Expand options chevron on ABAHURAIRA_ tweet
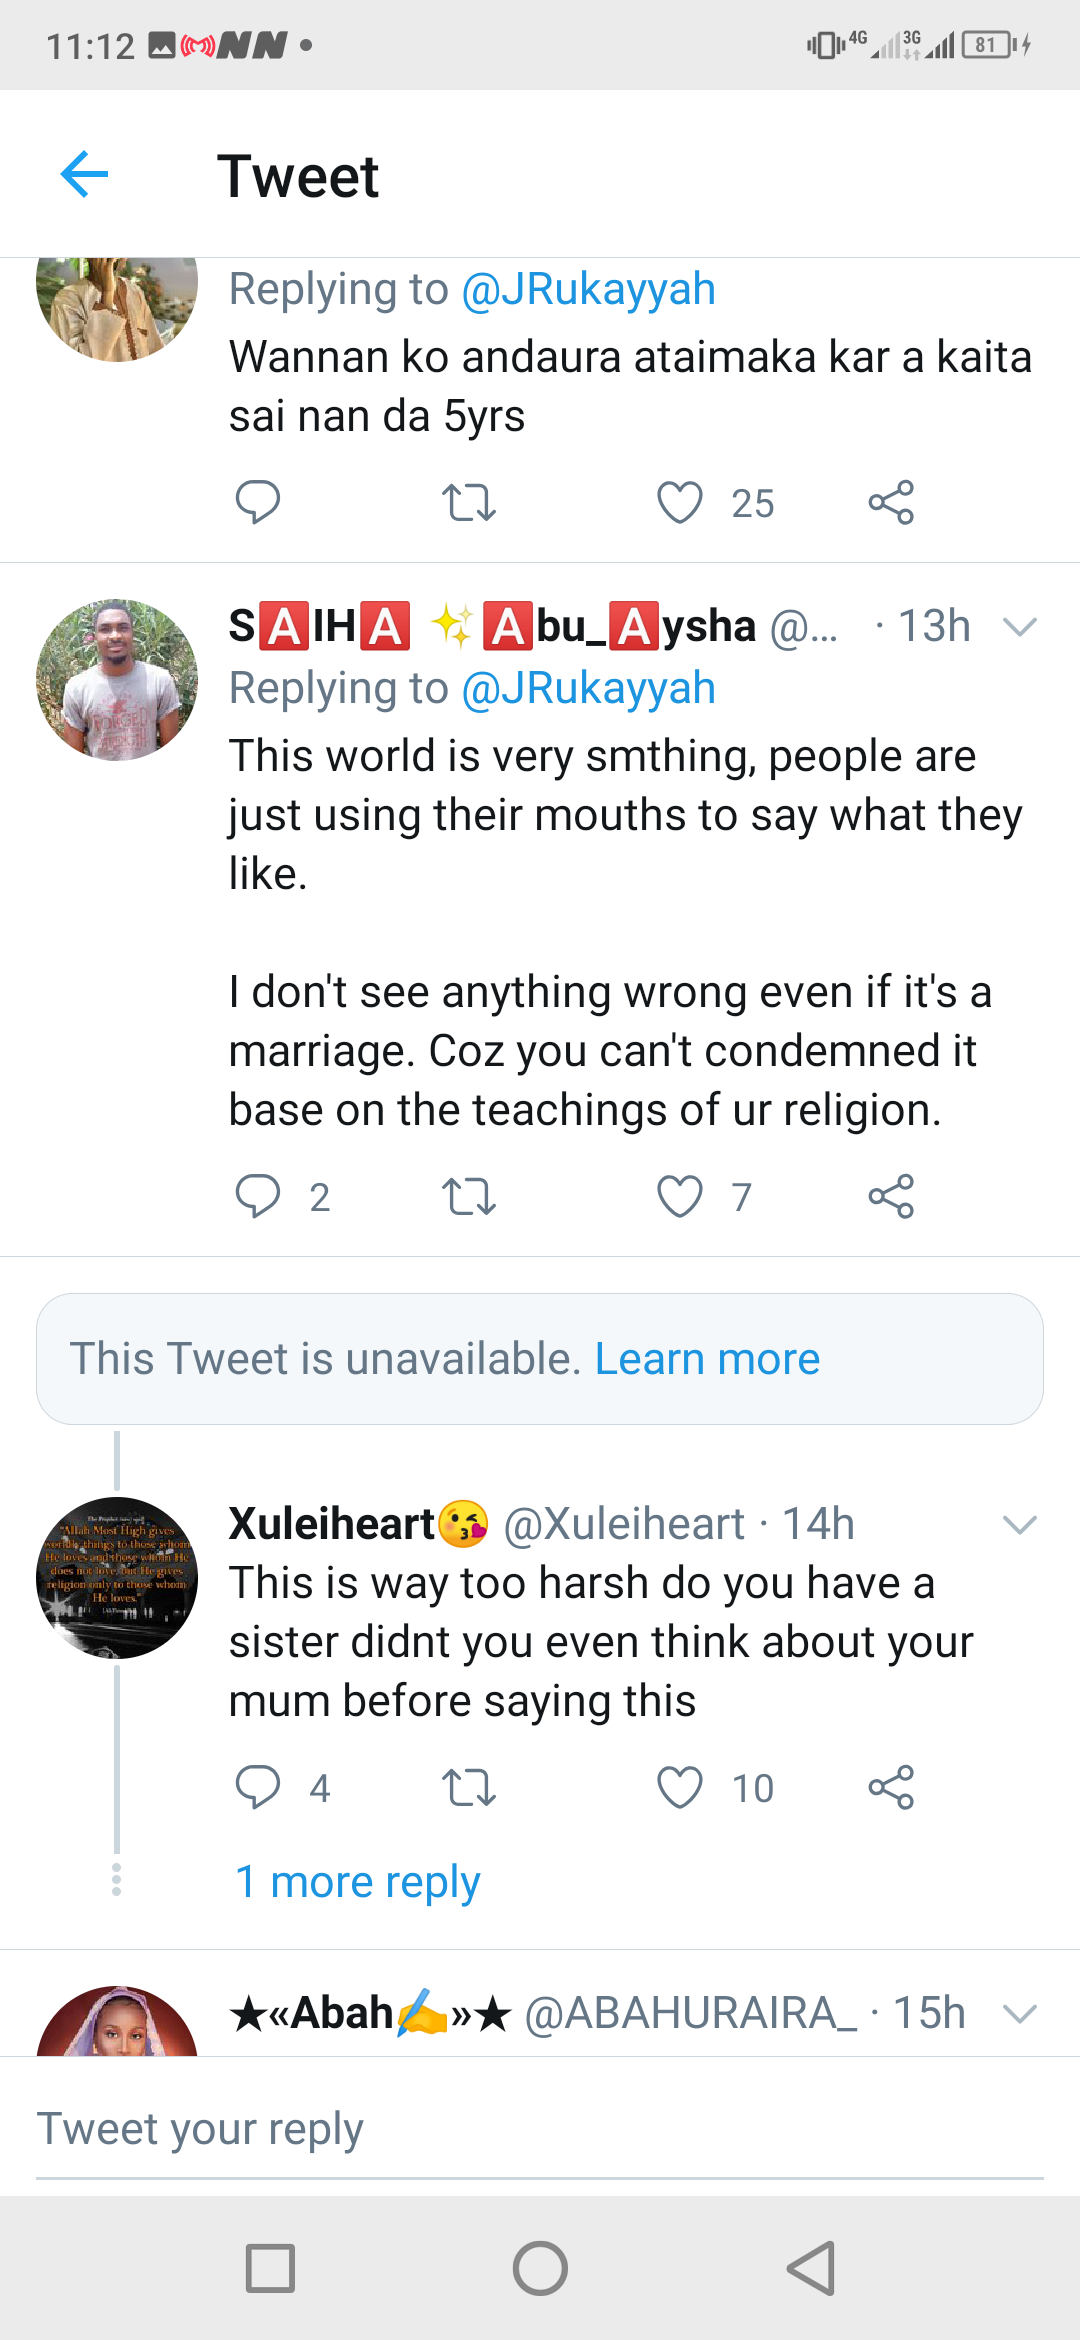This screenshot has height=2340, width=1080. click(x=1019, y=2013)
